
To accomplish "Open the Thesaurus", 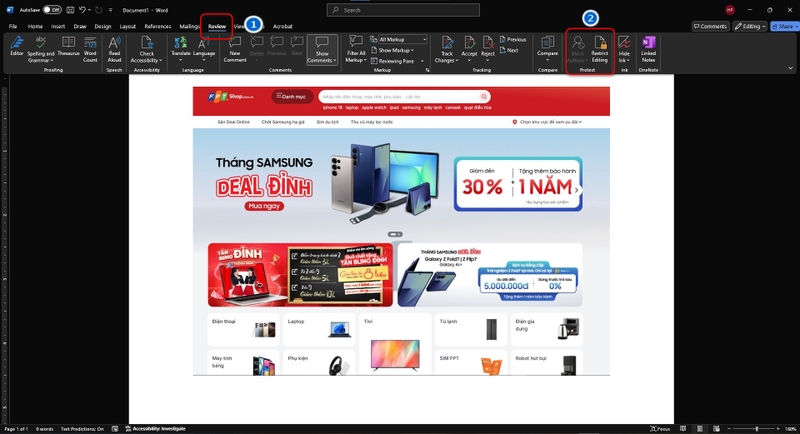I will [x=68, y=46].
